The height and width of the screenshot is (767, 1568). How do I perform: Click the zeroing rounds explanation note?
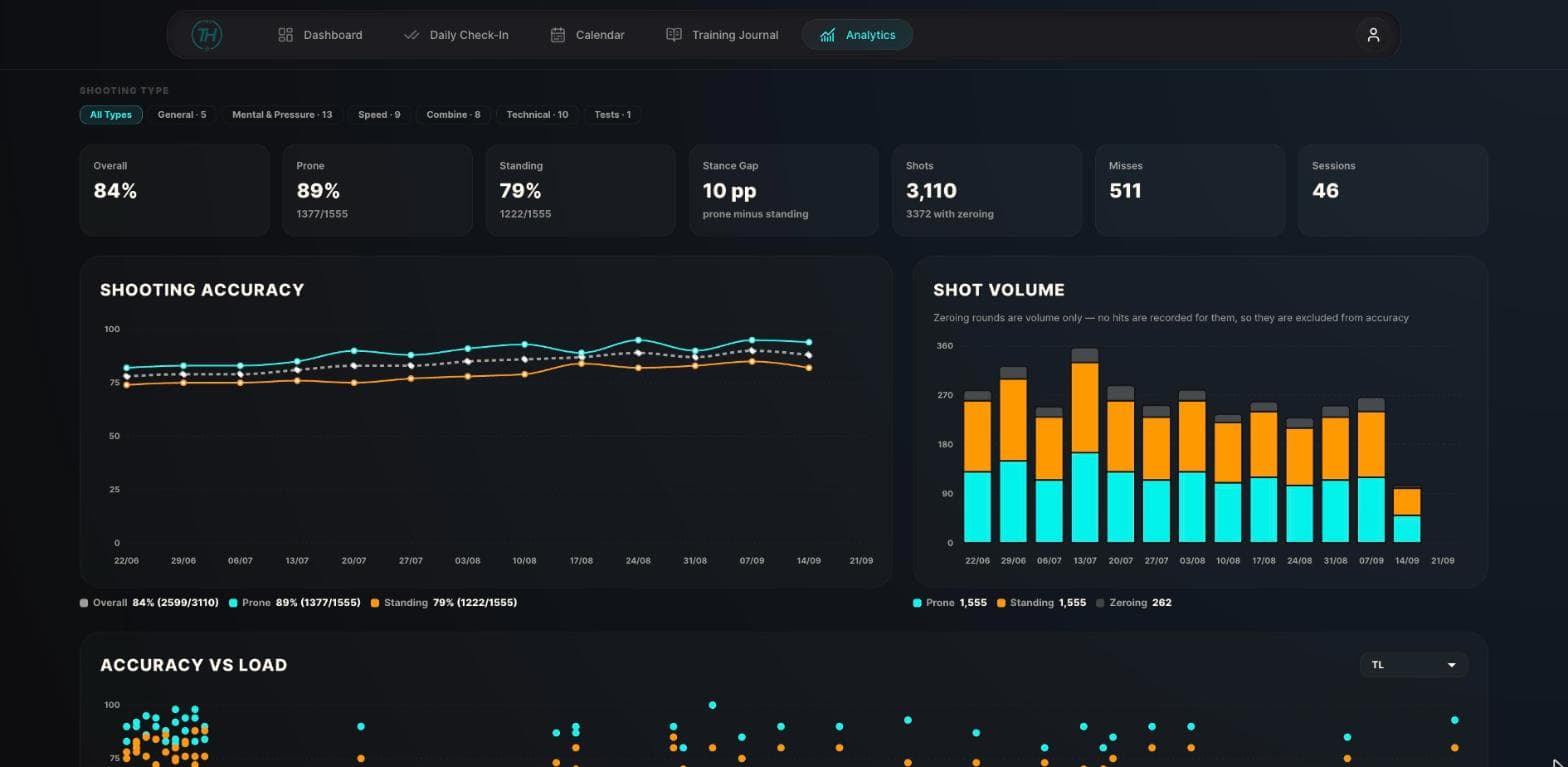(x=1171, y=318)
